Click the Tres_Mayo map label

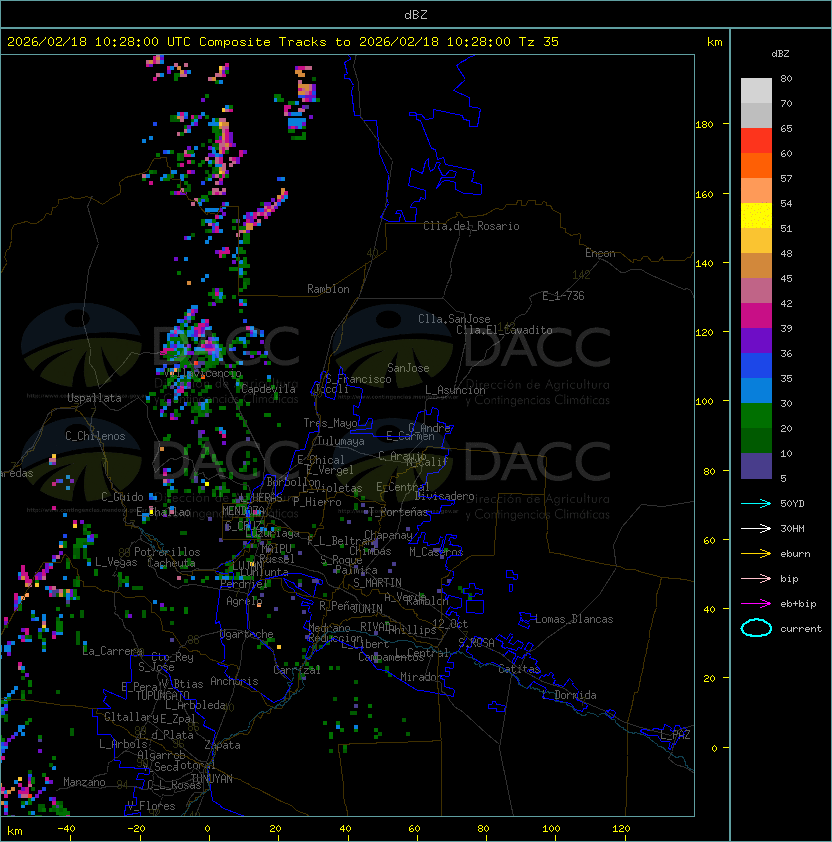[x=330, y=423]
